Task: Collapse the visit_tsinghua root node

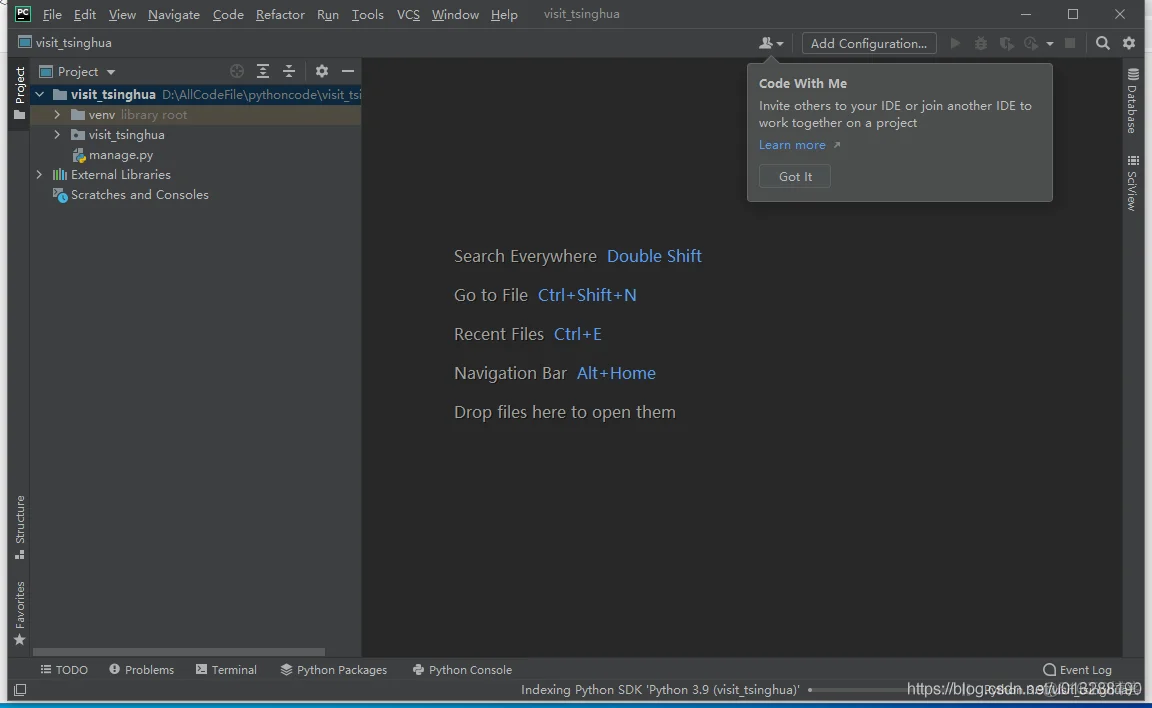Action: [x=40, y=95]
